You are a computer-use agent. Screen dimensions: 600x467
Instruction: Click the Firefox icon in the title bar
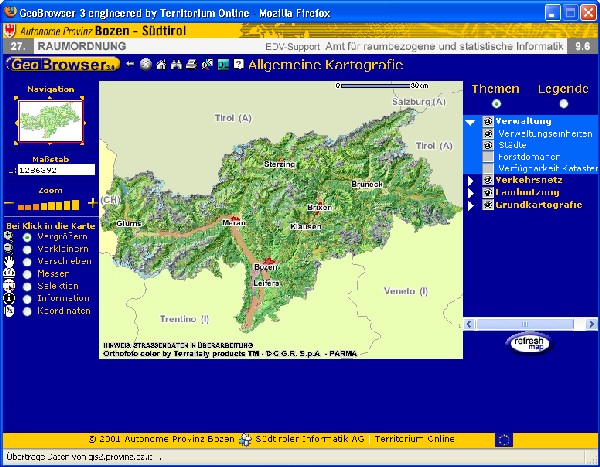[10, 12]
